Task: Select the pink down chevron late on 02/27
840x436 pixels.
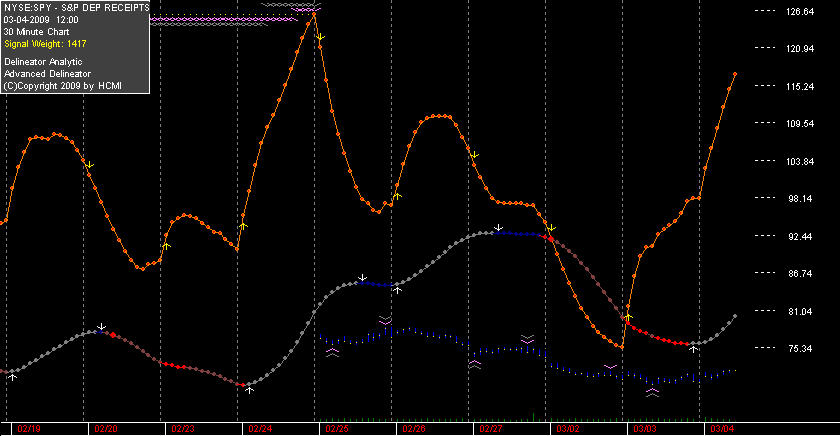Action: [x=528, y=339]
